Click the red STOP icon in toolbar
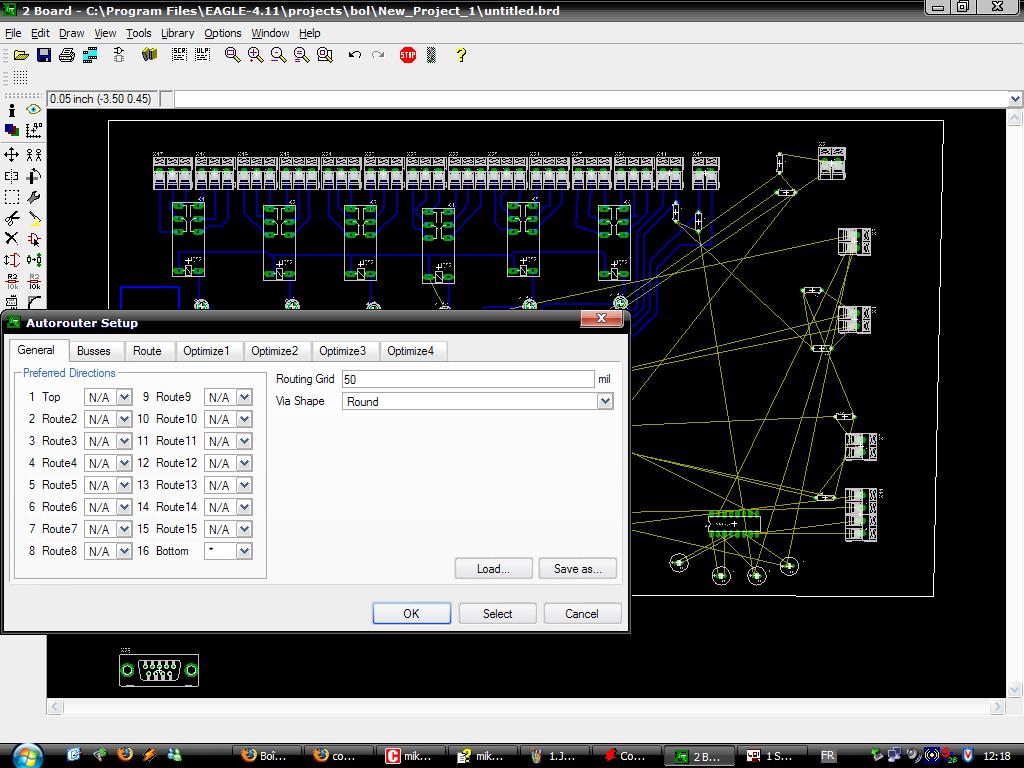 (407, 55)
